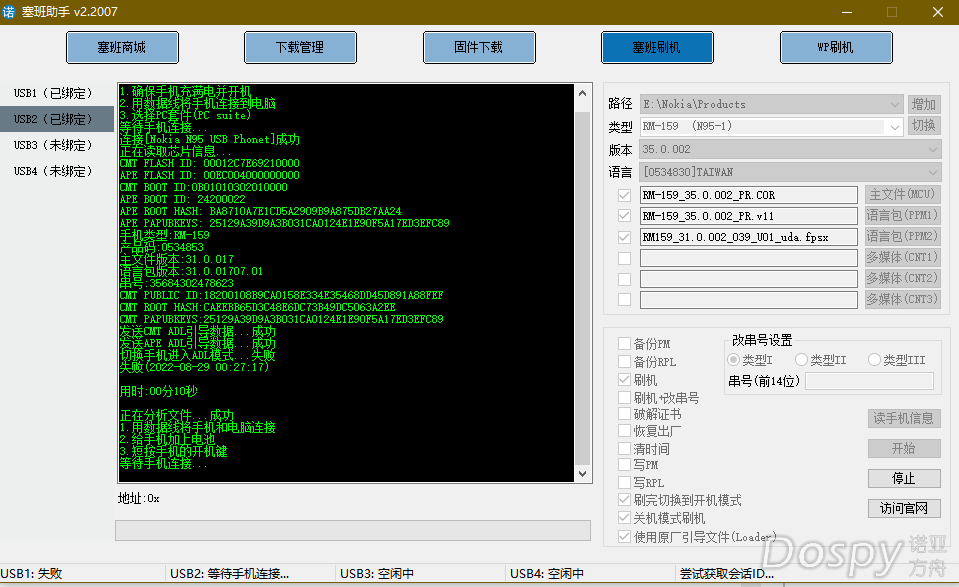Toggle 刷完切换到开机模式 checkbox

(x=624, y=500)
